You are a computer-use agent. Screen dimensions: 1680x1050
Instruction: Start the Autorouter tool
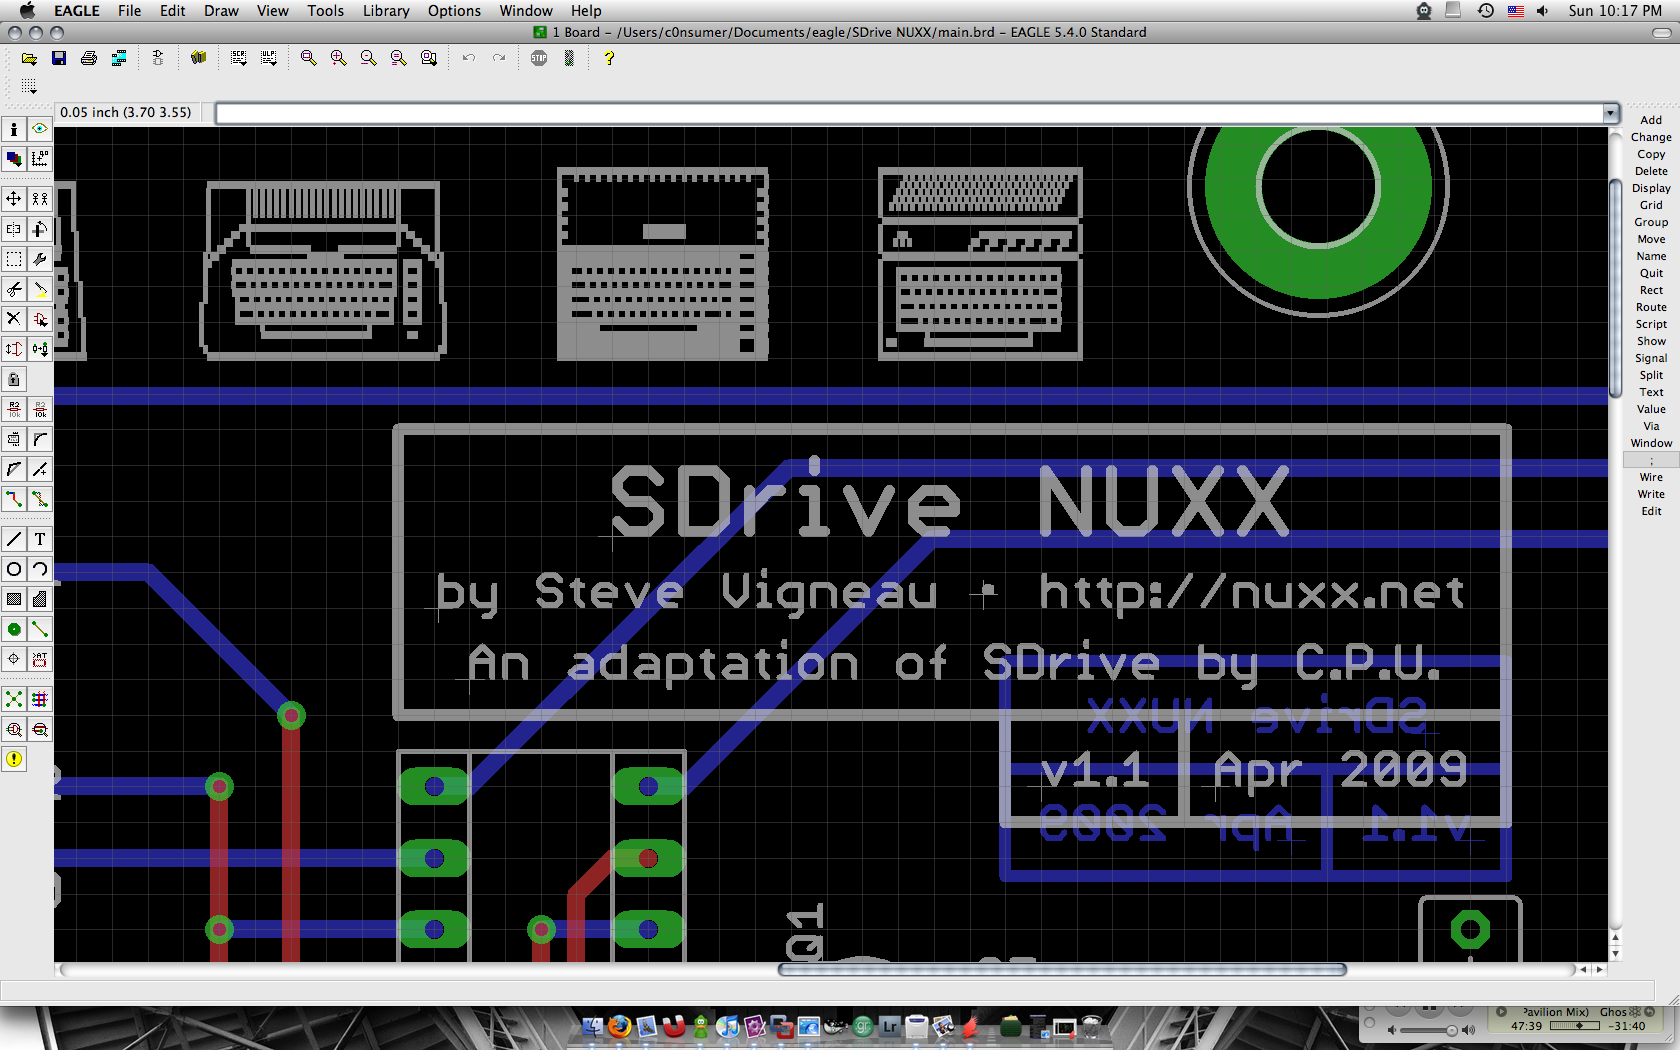[x=40, y=699]
